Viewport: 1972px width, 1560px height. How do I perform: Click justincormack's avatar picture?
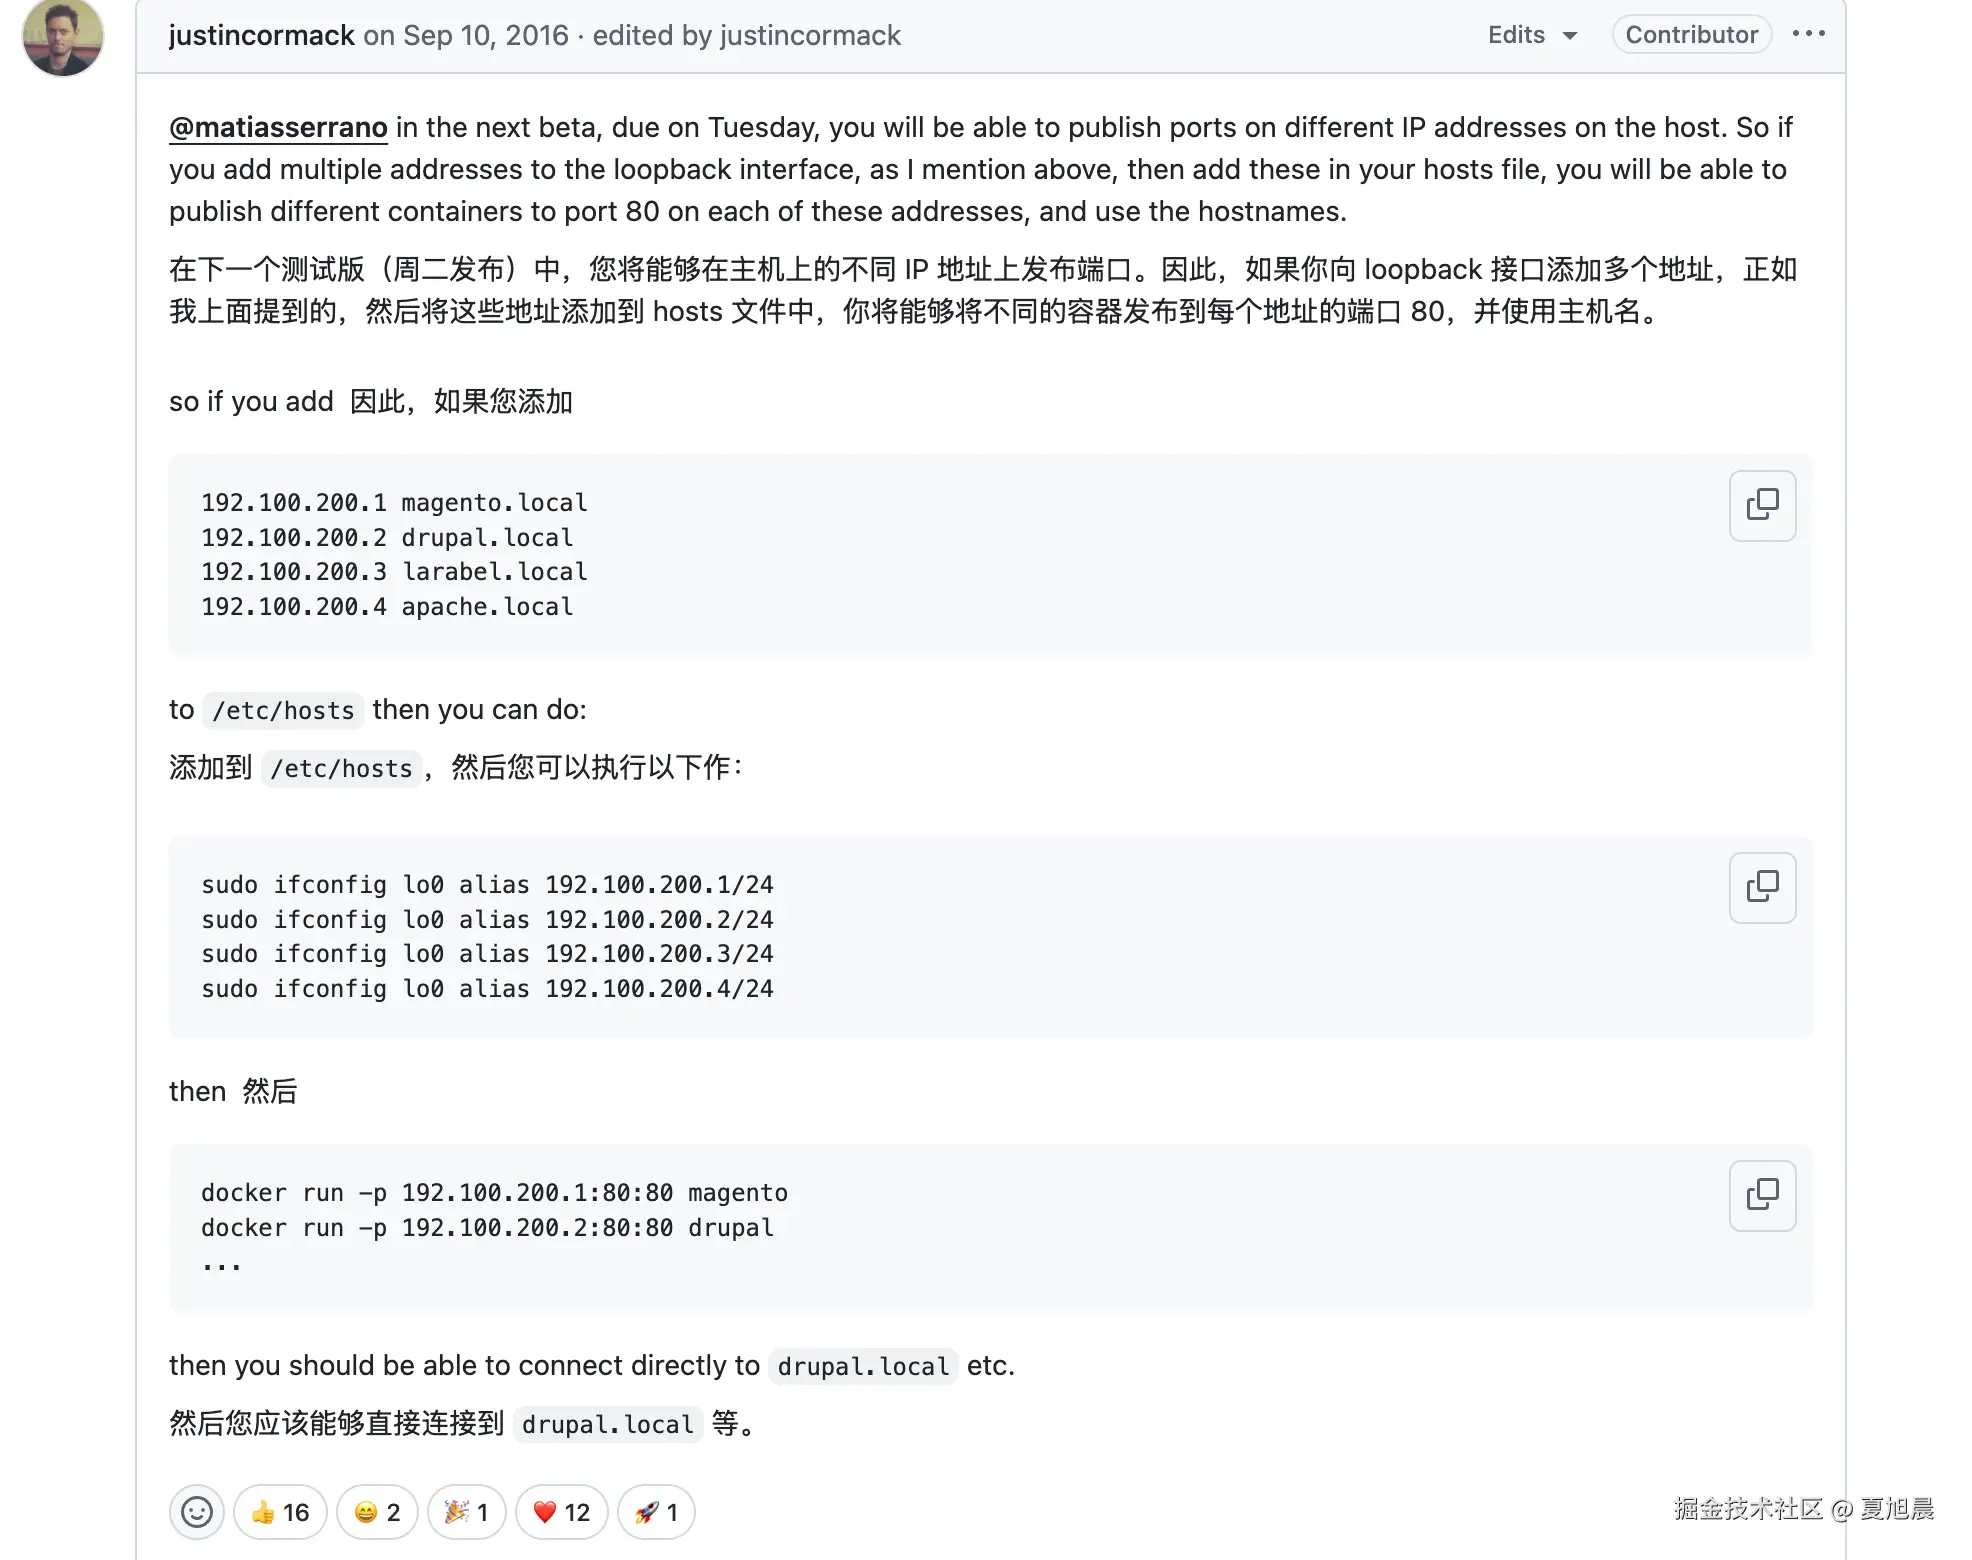(63, 36)
